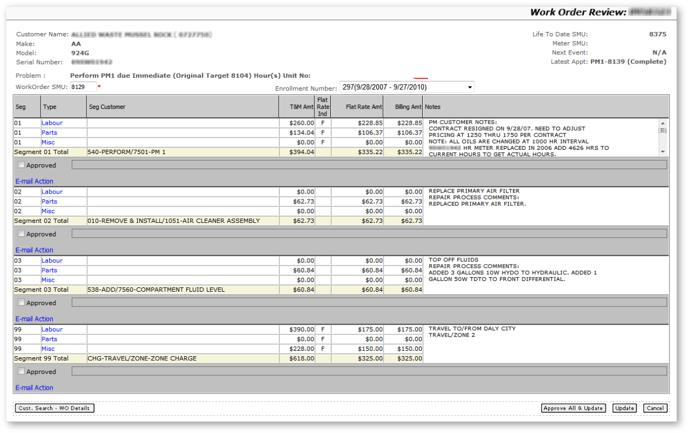Open the Enrollment Number dropdown
The height and width of the screenshot is (433, 688).
tap(407, 88)
